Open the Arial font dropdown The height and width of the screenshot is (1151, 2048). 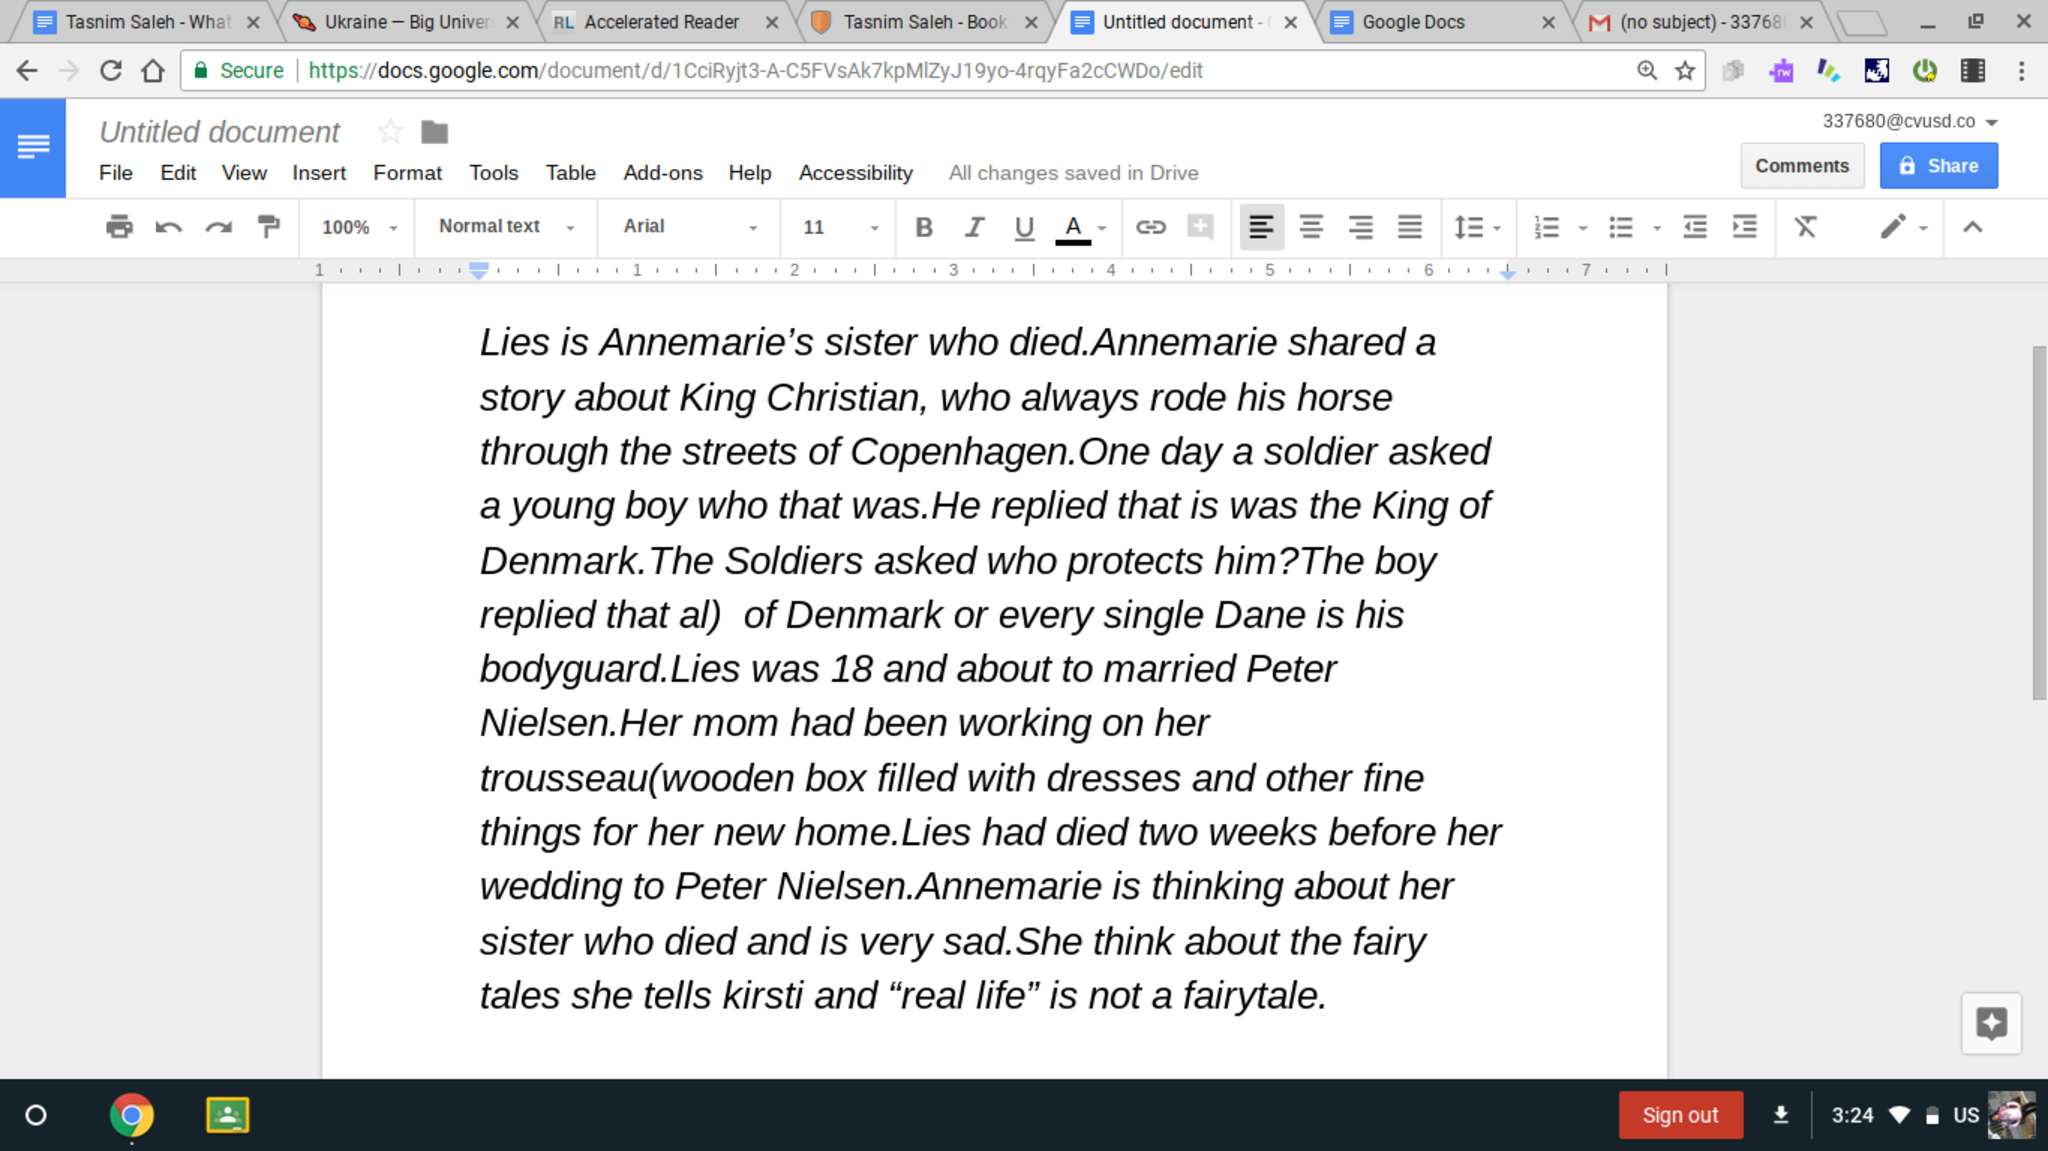click(689, 227)
